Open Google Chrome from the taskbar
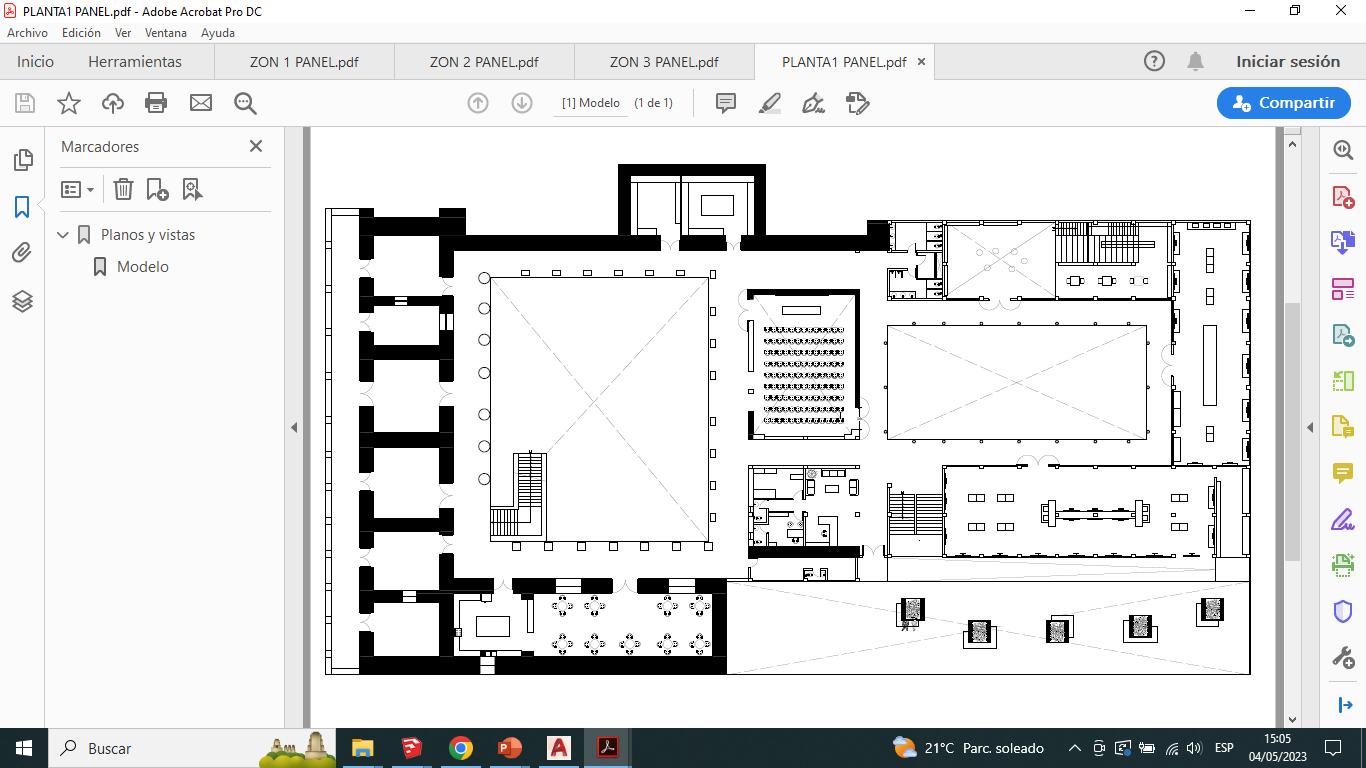1366x768 pixels. click(x=461, y=748)
